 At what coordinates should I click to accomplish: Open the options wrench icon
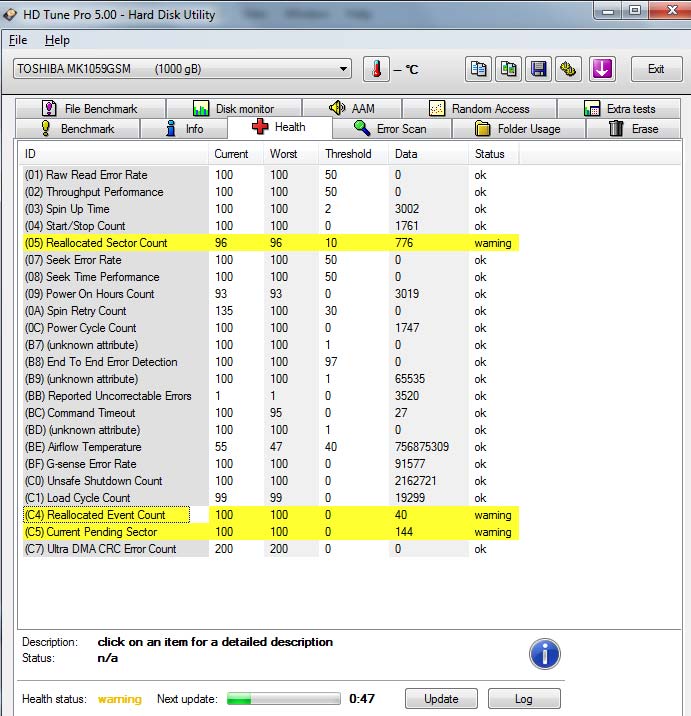tap(568, 69)
